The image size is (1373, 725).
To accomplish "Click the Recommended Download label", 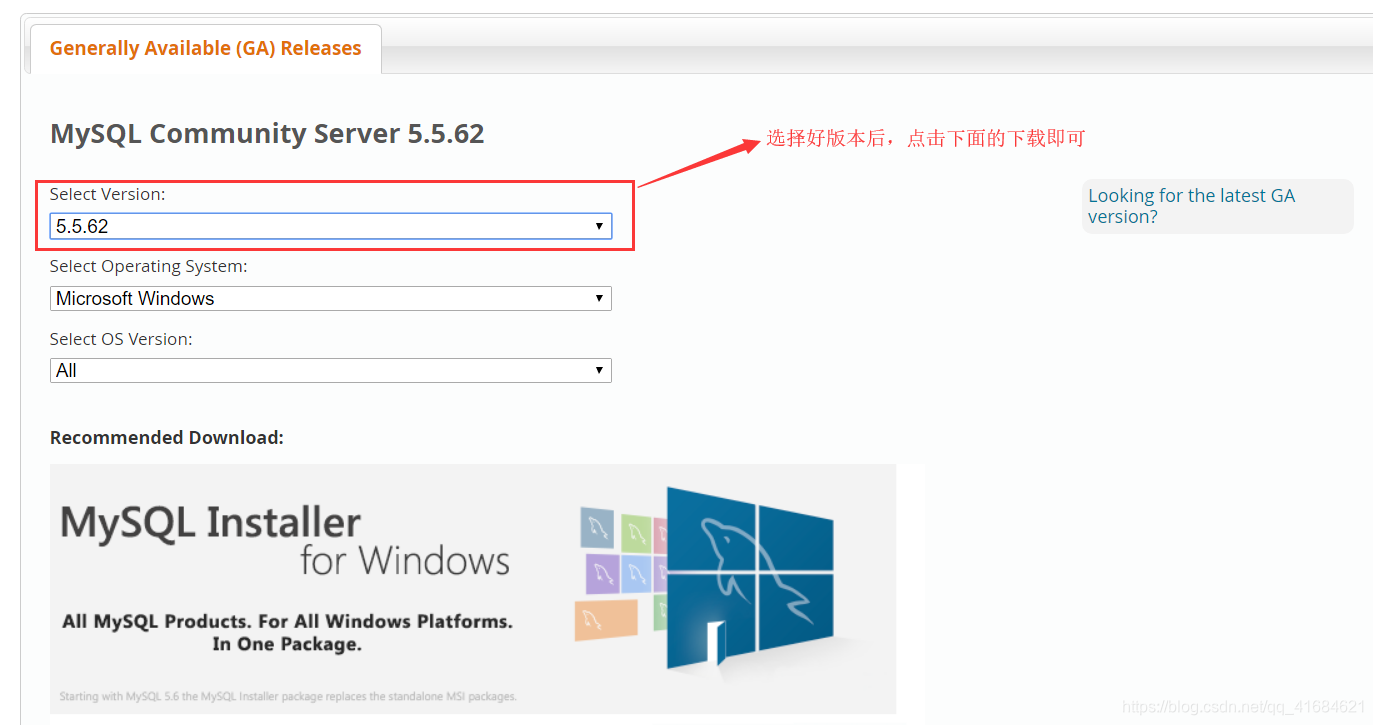I will [x=167, y=437].
